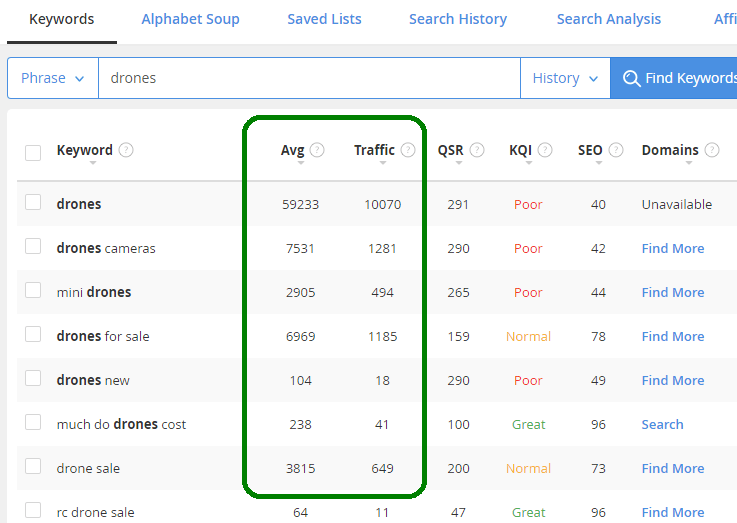Click the Domains column help icon
This screenshot has width=737, height=523.
712,150
